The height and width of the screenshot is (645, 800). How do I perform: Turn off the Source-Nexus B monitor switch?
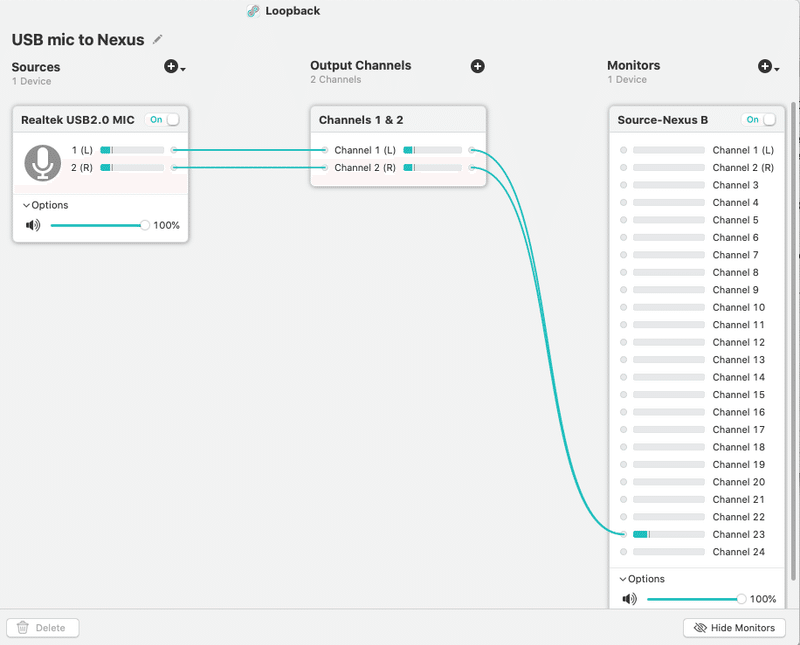[x=760, y=120]
